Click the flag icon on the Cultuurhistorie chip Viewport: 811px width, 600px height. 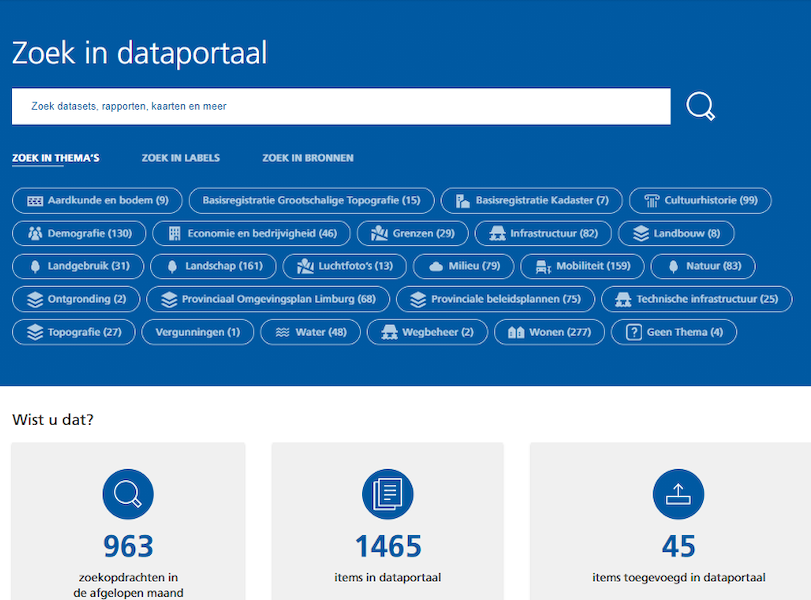coord(651,200)
